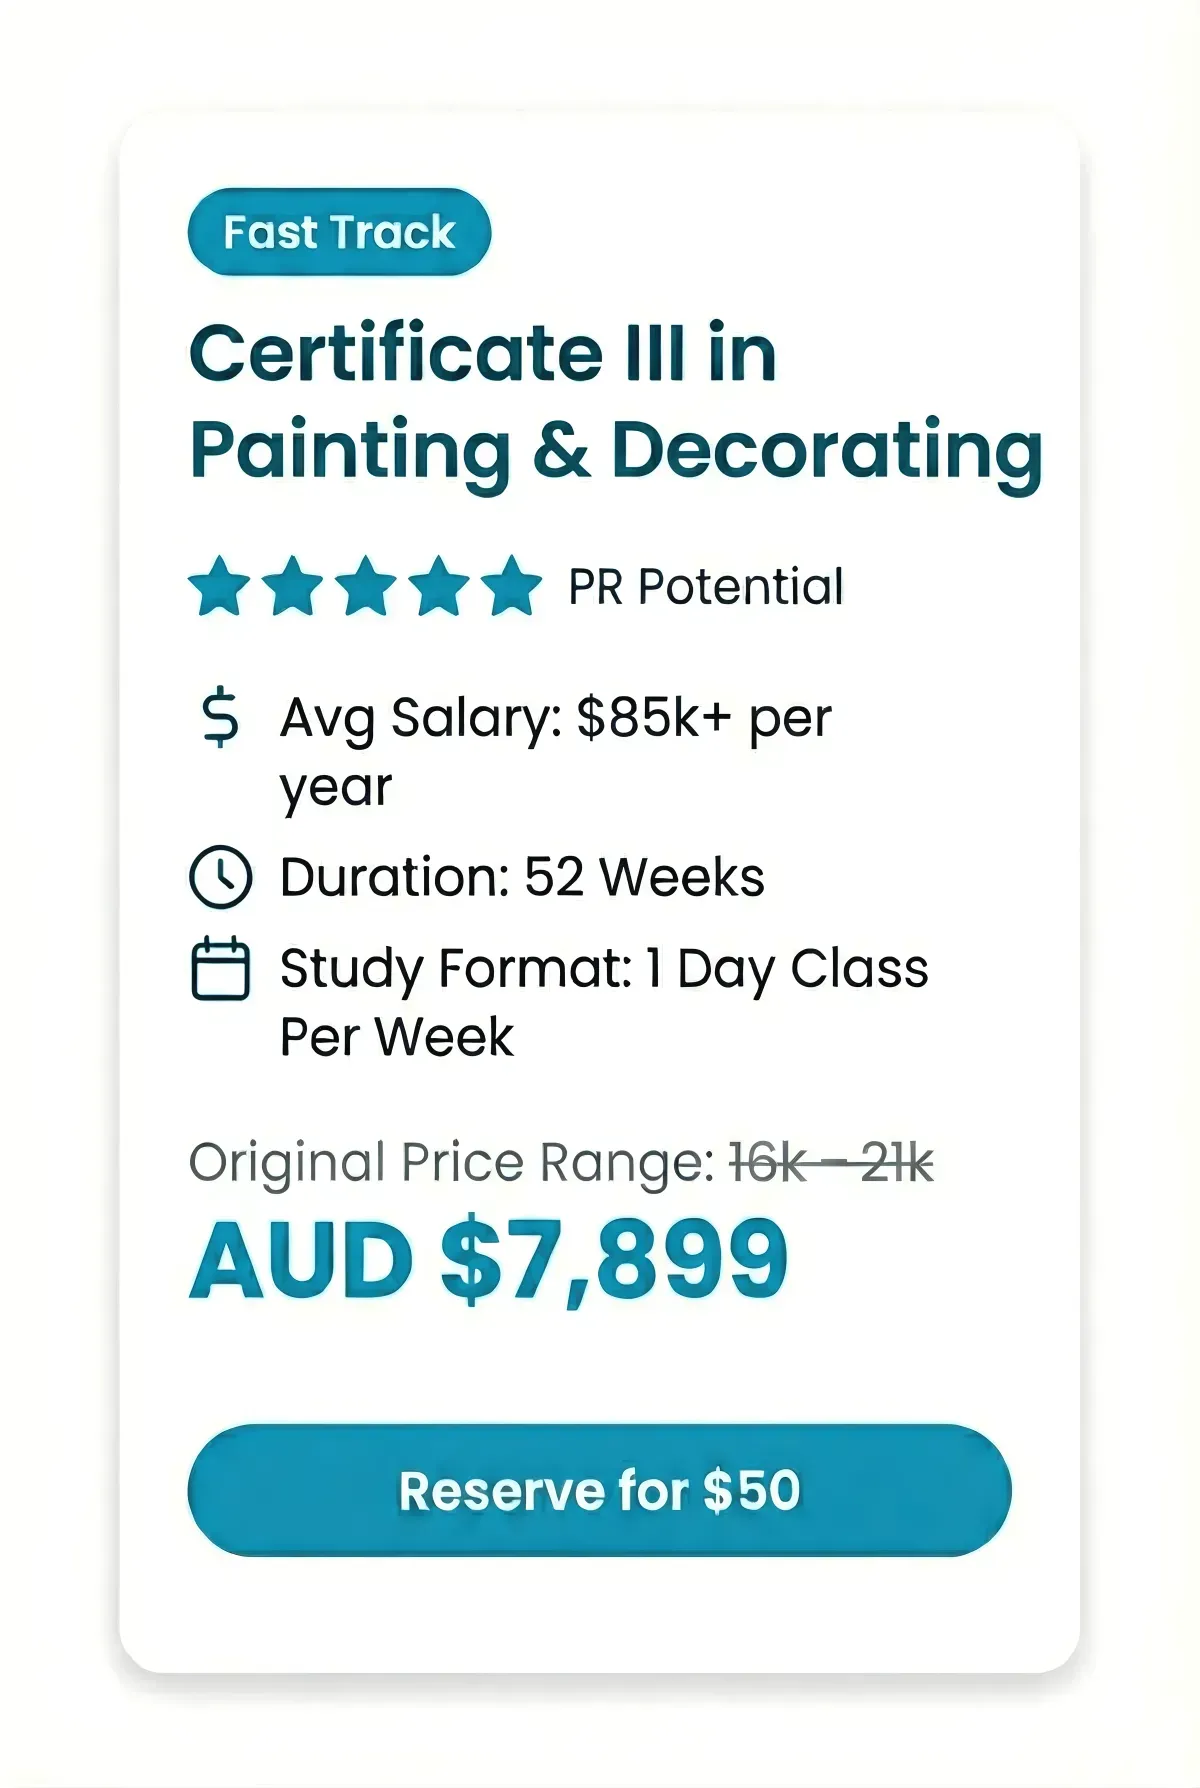1200x1788 pixels.
Task: Select the Fast Track badge
Action: click(x=339, y=232)
